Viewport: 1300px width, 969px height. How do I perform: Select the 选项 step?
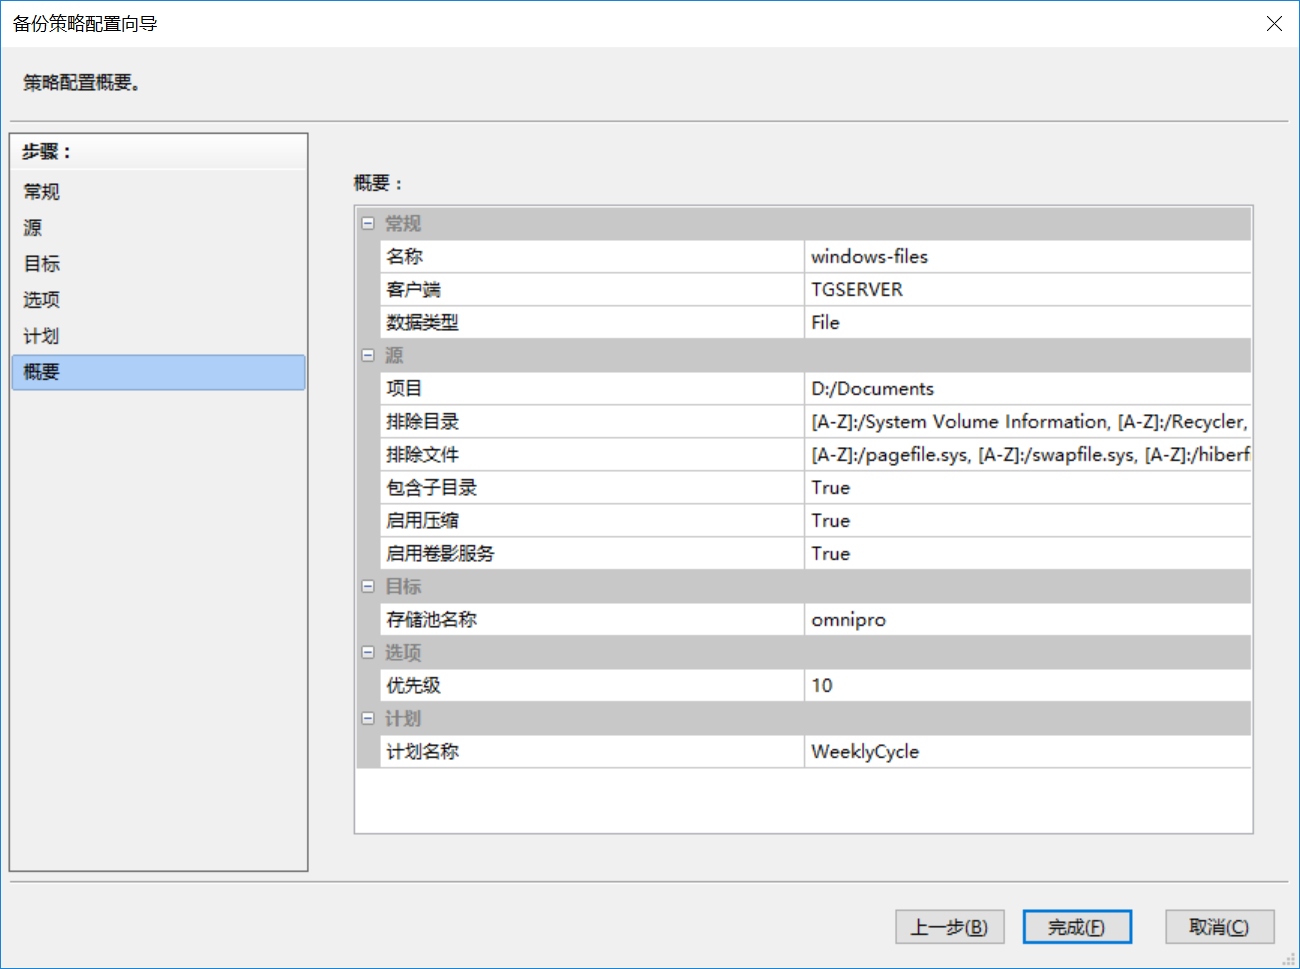(x=42, y=300)
